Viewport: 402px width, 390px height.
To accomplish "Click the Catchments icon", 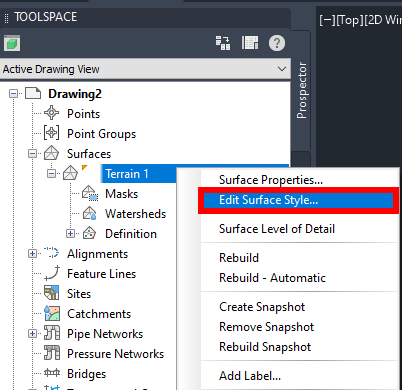I will click(x=52, y=313).
